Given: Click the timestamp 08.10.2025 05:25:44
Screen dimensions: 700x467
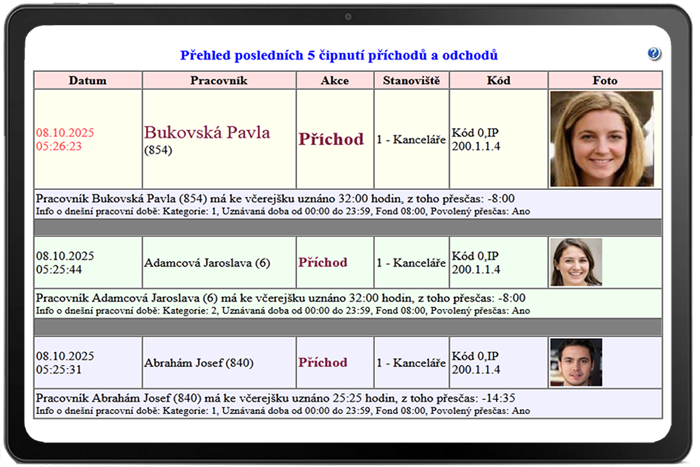Looking at the screenshot, I should click(64, 263).
